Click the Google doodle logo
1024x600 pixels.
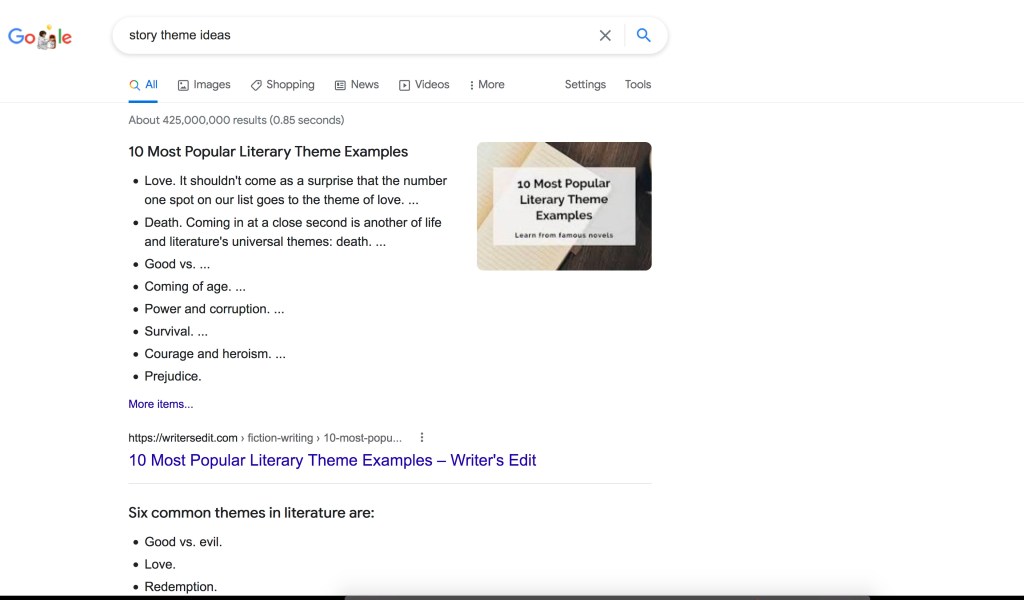[x=40, y=37]
